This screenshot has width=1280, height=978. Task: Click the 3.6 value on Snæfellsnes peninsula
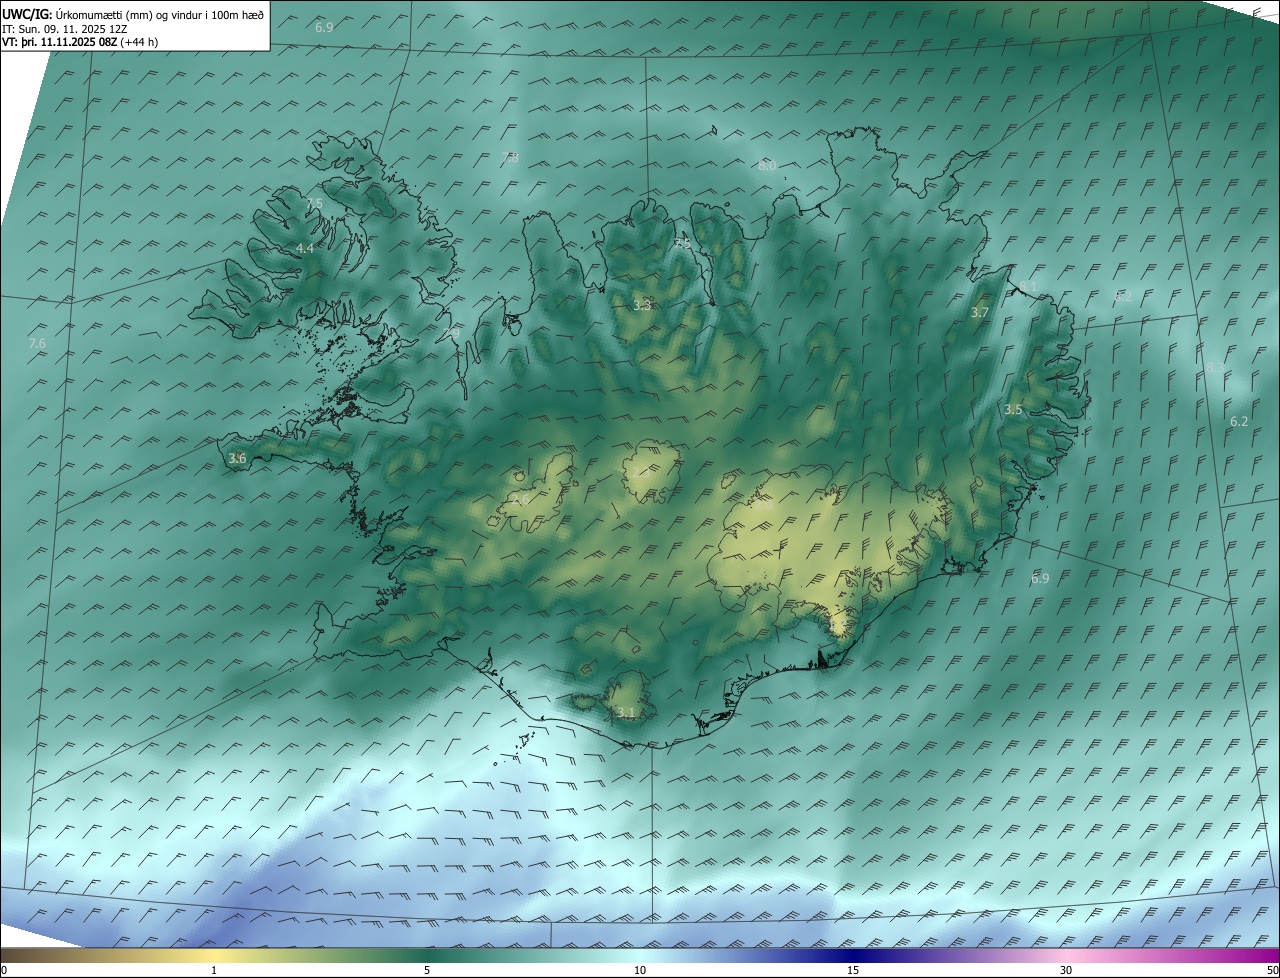pos(237,458)
